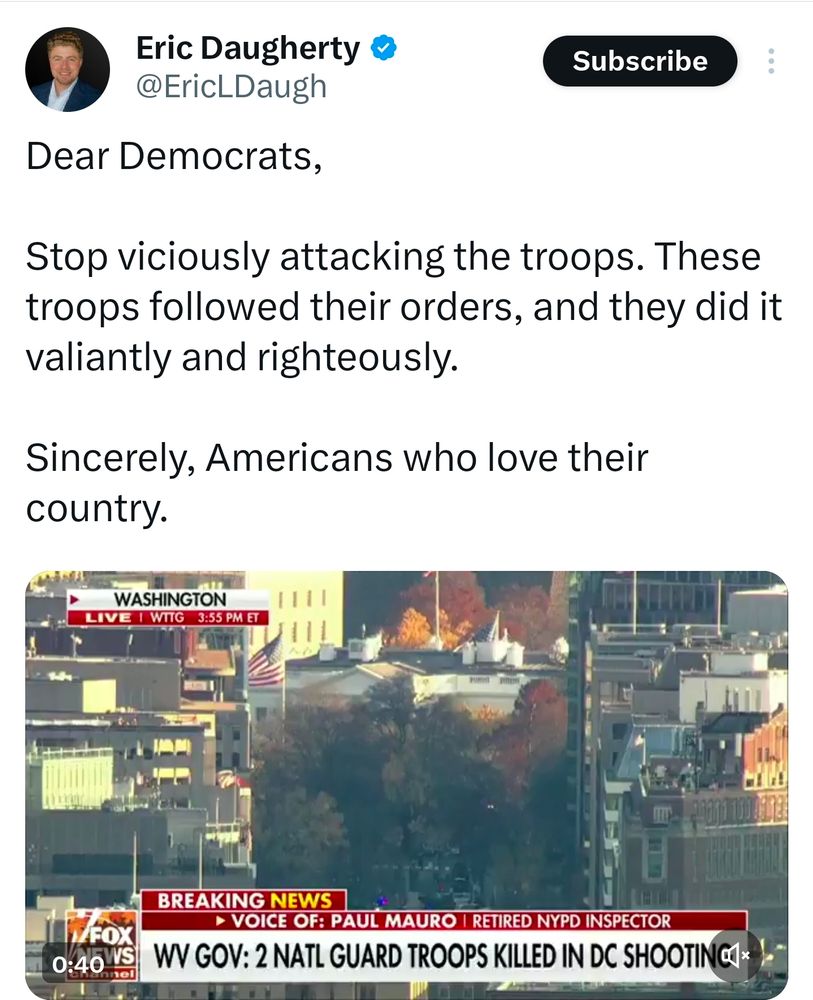
Task: Unmute the video using speaker icon
Action: pyautogui.click(x=735, y=955)
